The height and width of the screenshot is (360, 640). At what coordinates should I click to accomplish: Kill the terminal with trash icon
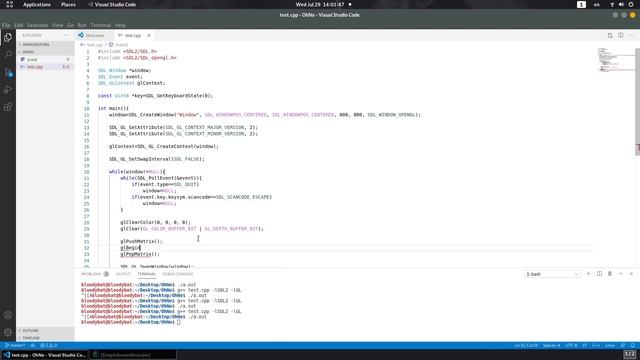pyautogui.click(x=610, y=274)
